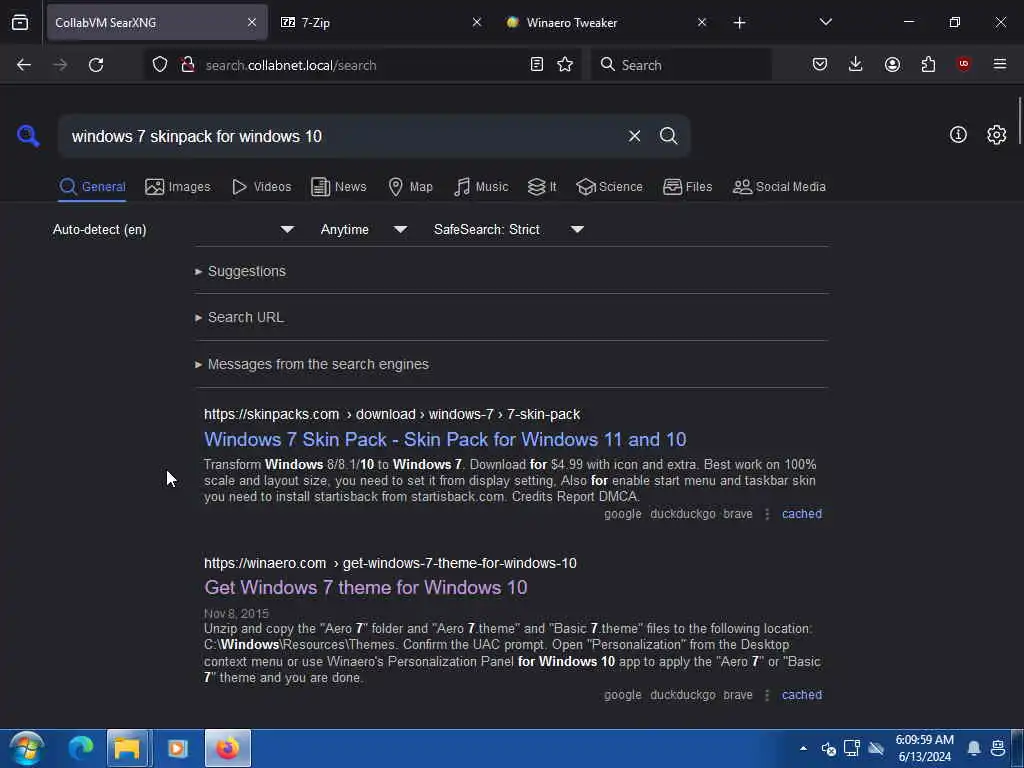Select It search category

(542, 187)
